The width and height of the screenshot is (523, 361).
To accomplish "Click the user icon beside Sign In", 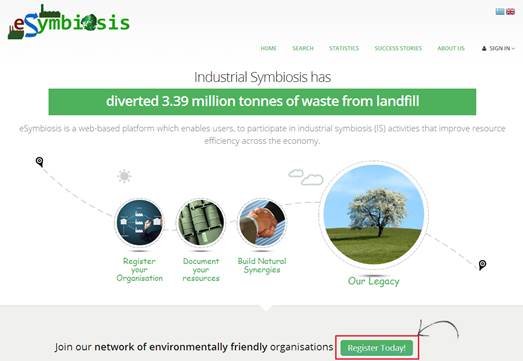I will 484,49.
